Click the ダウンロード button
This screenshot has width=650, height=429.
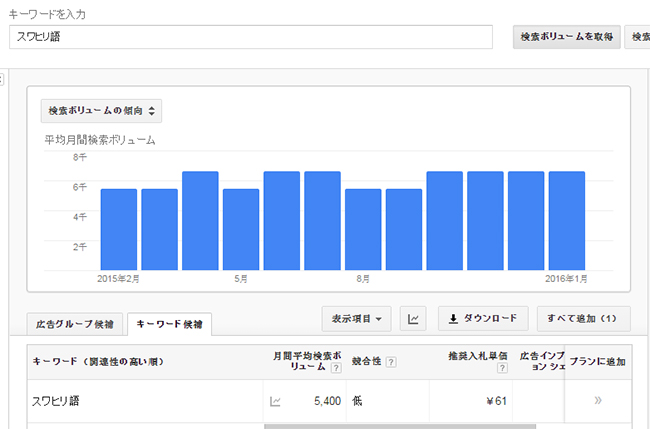coord(483,318)
